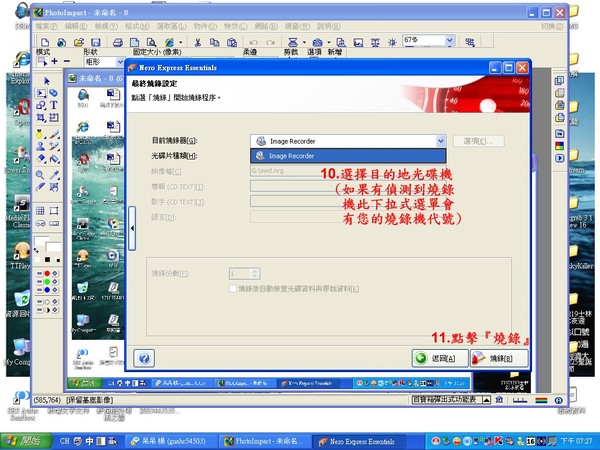Click the blue channel circle in toolbox
600x450 pixels.
click(x=47, y=290)
